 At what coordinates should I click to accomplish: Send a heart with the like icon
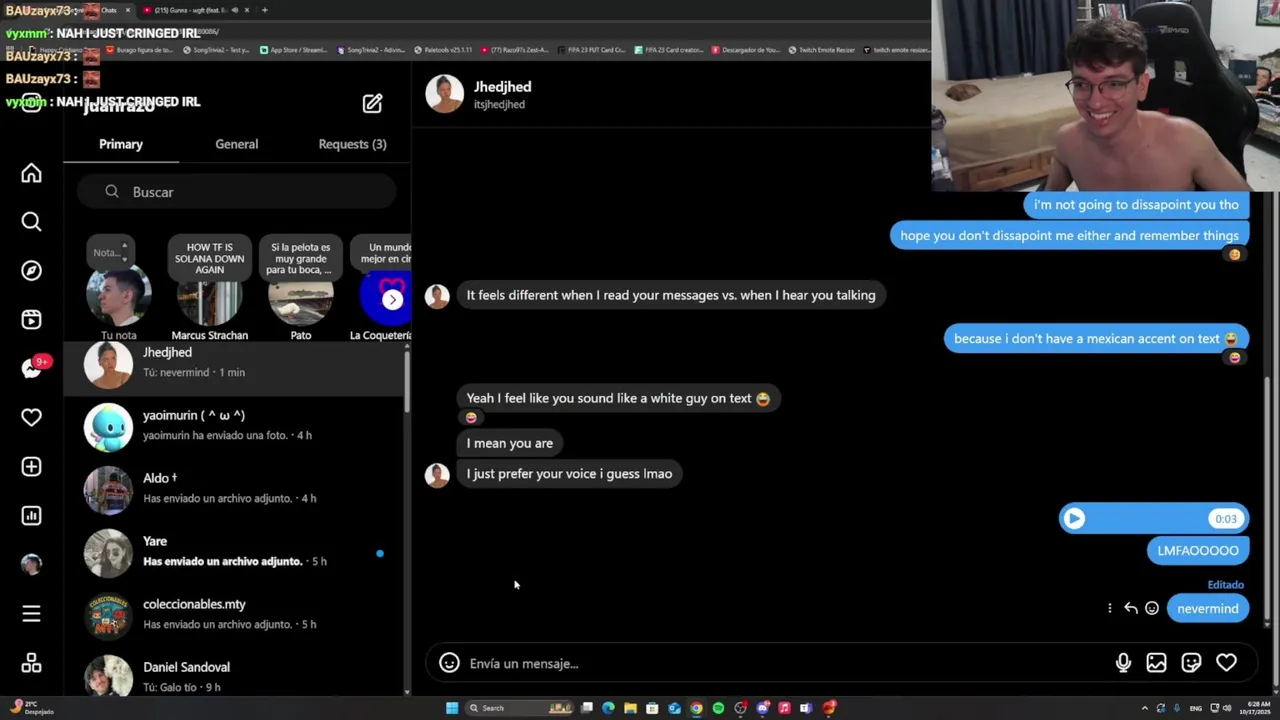tap(1226, 663)
